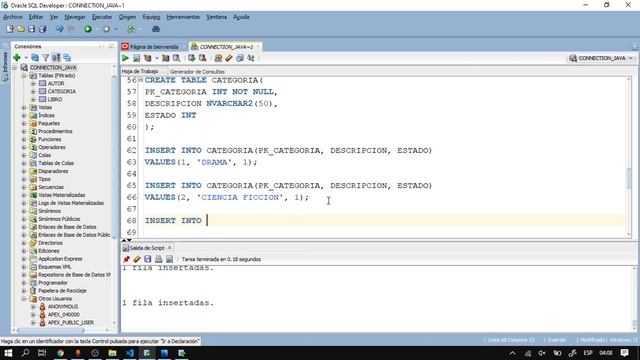
Task: Select the ANONYMOUS user in tree
Action: (62, 307)
